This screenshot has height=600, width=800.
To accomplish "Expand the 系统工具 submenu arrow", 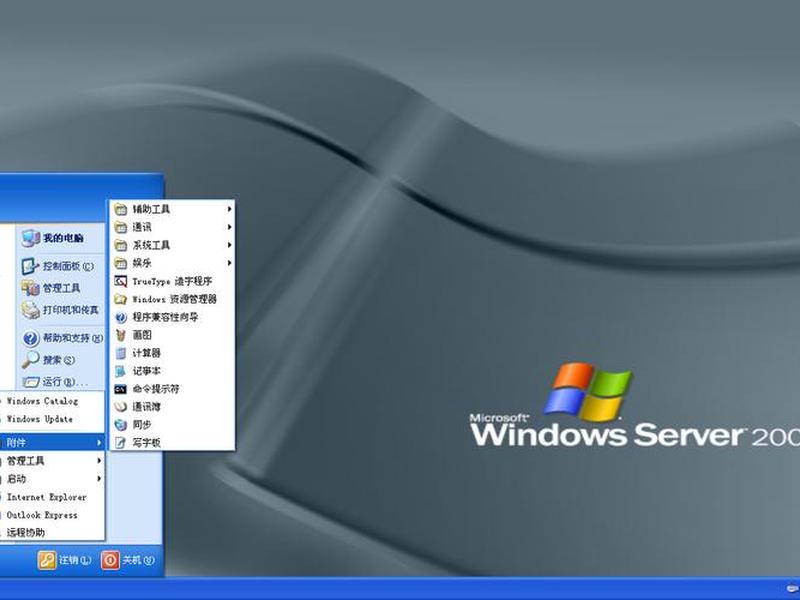I will pos(230,245).
